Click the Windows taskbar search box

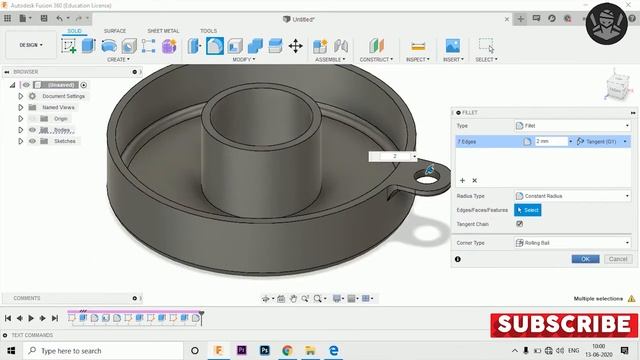coord(103,351)
